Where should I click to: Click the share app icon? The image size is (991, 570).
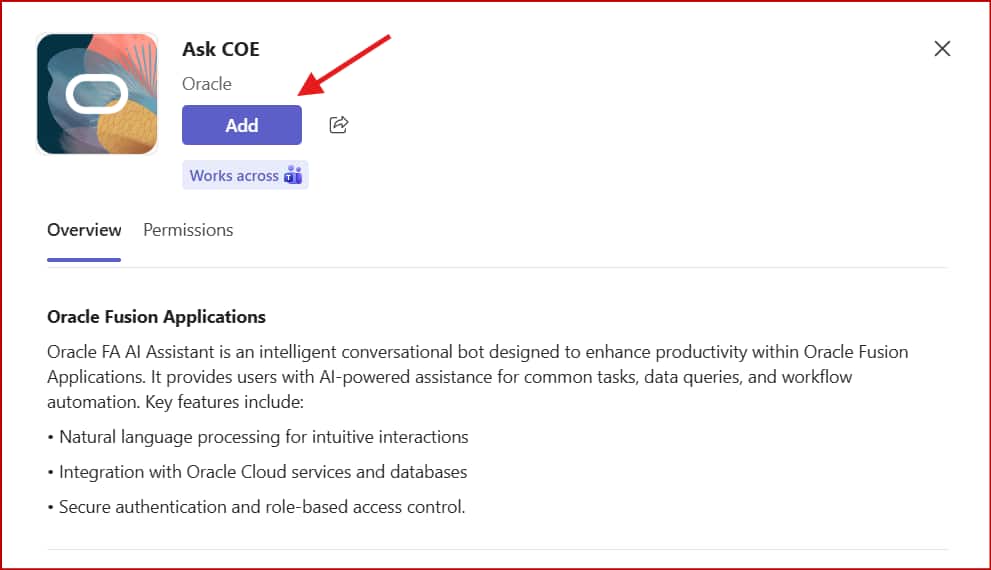339,125
